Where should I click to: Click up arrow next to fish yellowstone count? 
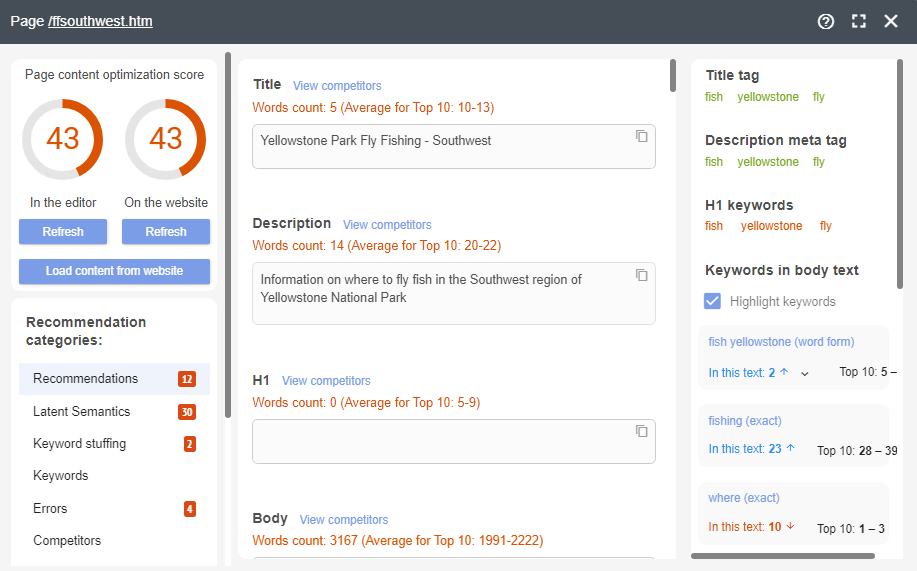[784, 372]
